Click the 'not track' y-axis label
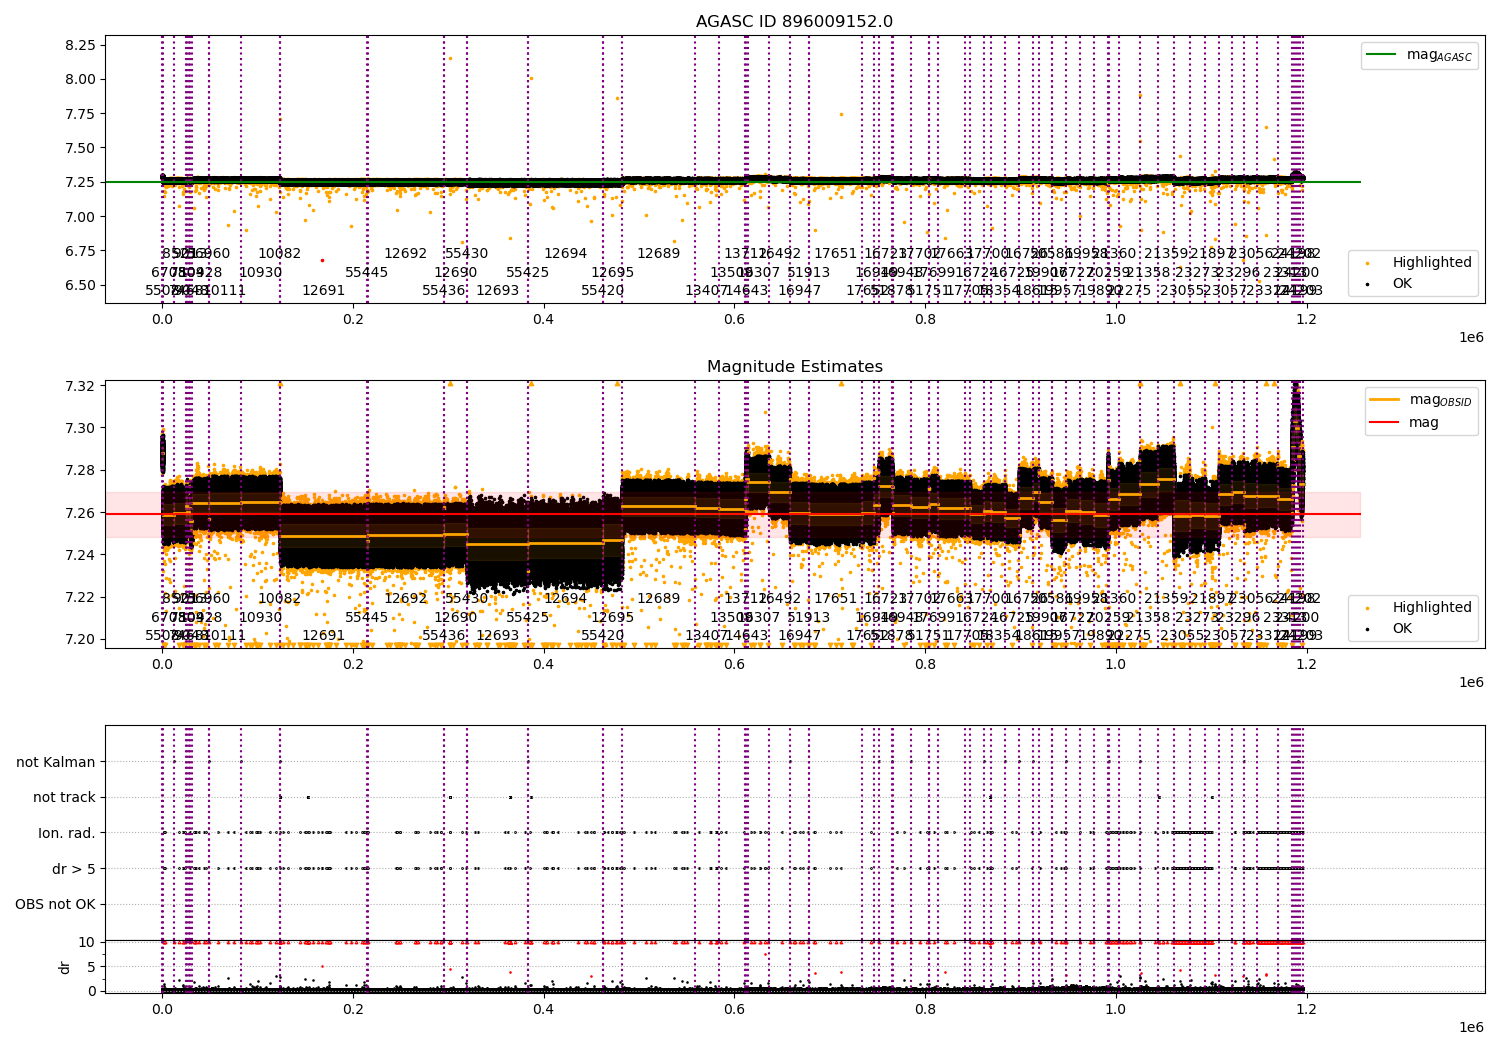The height and width of the screenshot is (1050, 1500). [x=64, y=797]
